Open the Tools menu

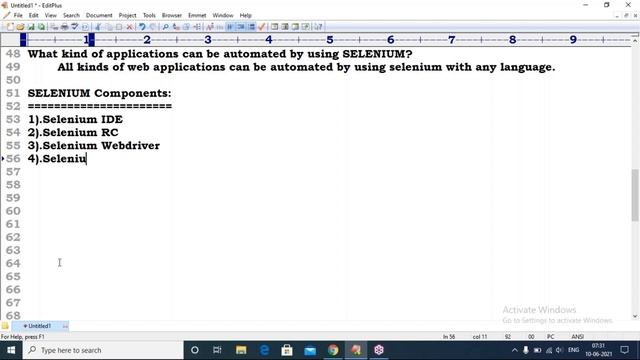coord(149,15)
